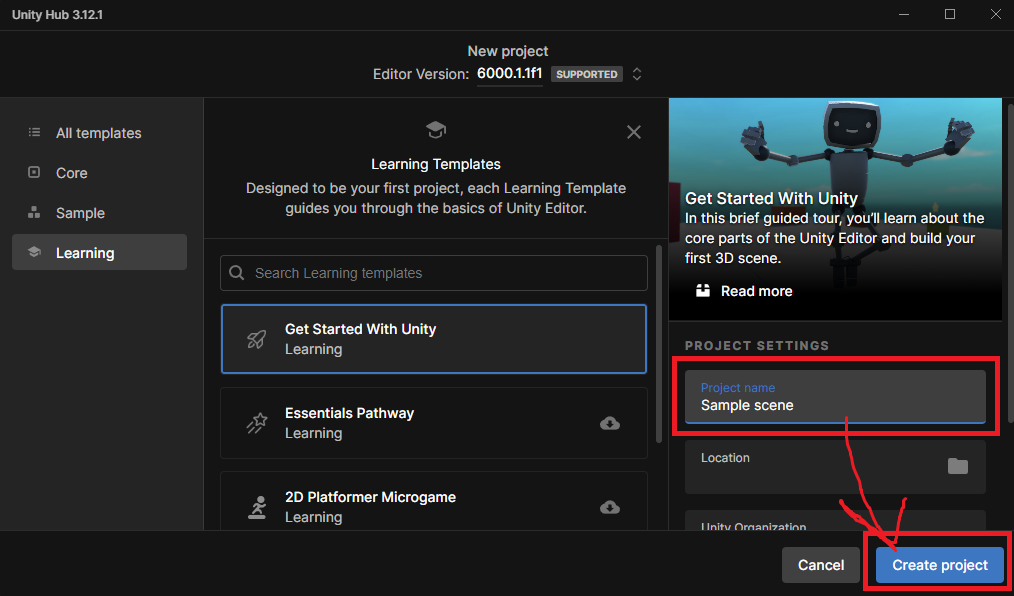The width and height of the screenshot is (1014, 596).
Task: Select the Learning category in sidebar
Action: pyautogui.click(x=99, y=252)
